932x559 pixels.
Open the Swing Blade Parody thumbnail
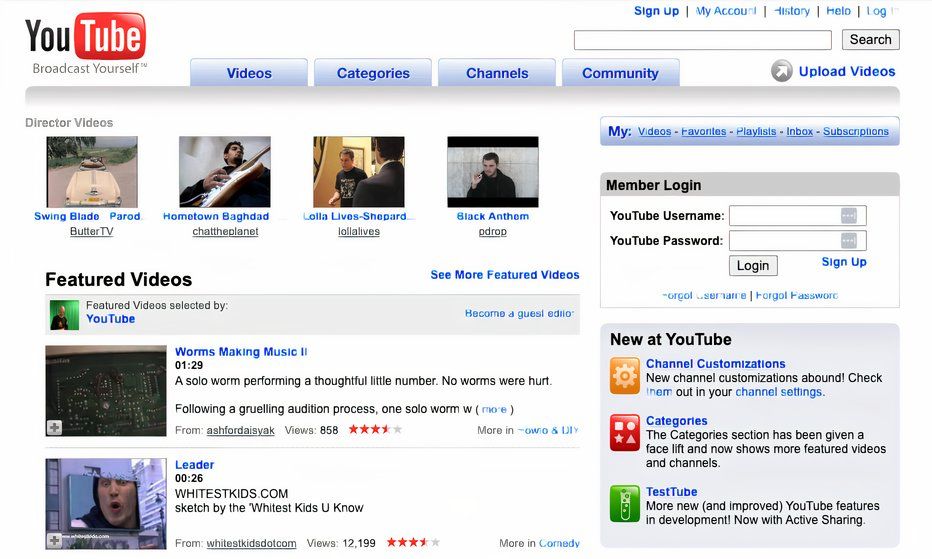[x=92, y=172]
